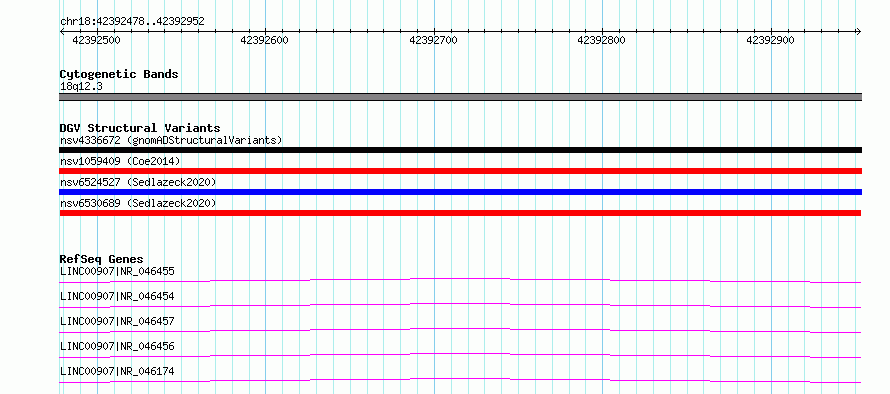Click the ruler tick label 42392600
The image size is (890, 394).
(x=265, y=40)
